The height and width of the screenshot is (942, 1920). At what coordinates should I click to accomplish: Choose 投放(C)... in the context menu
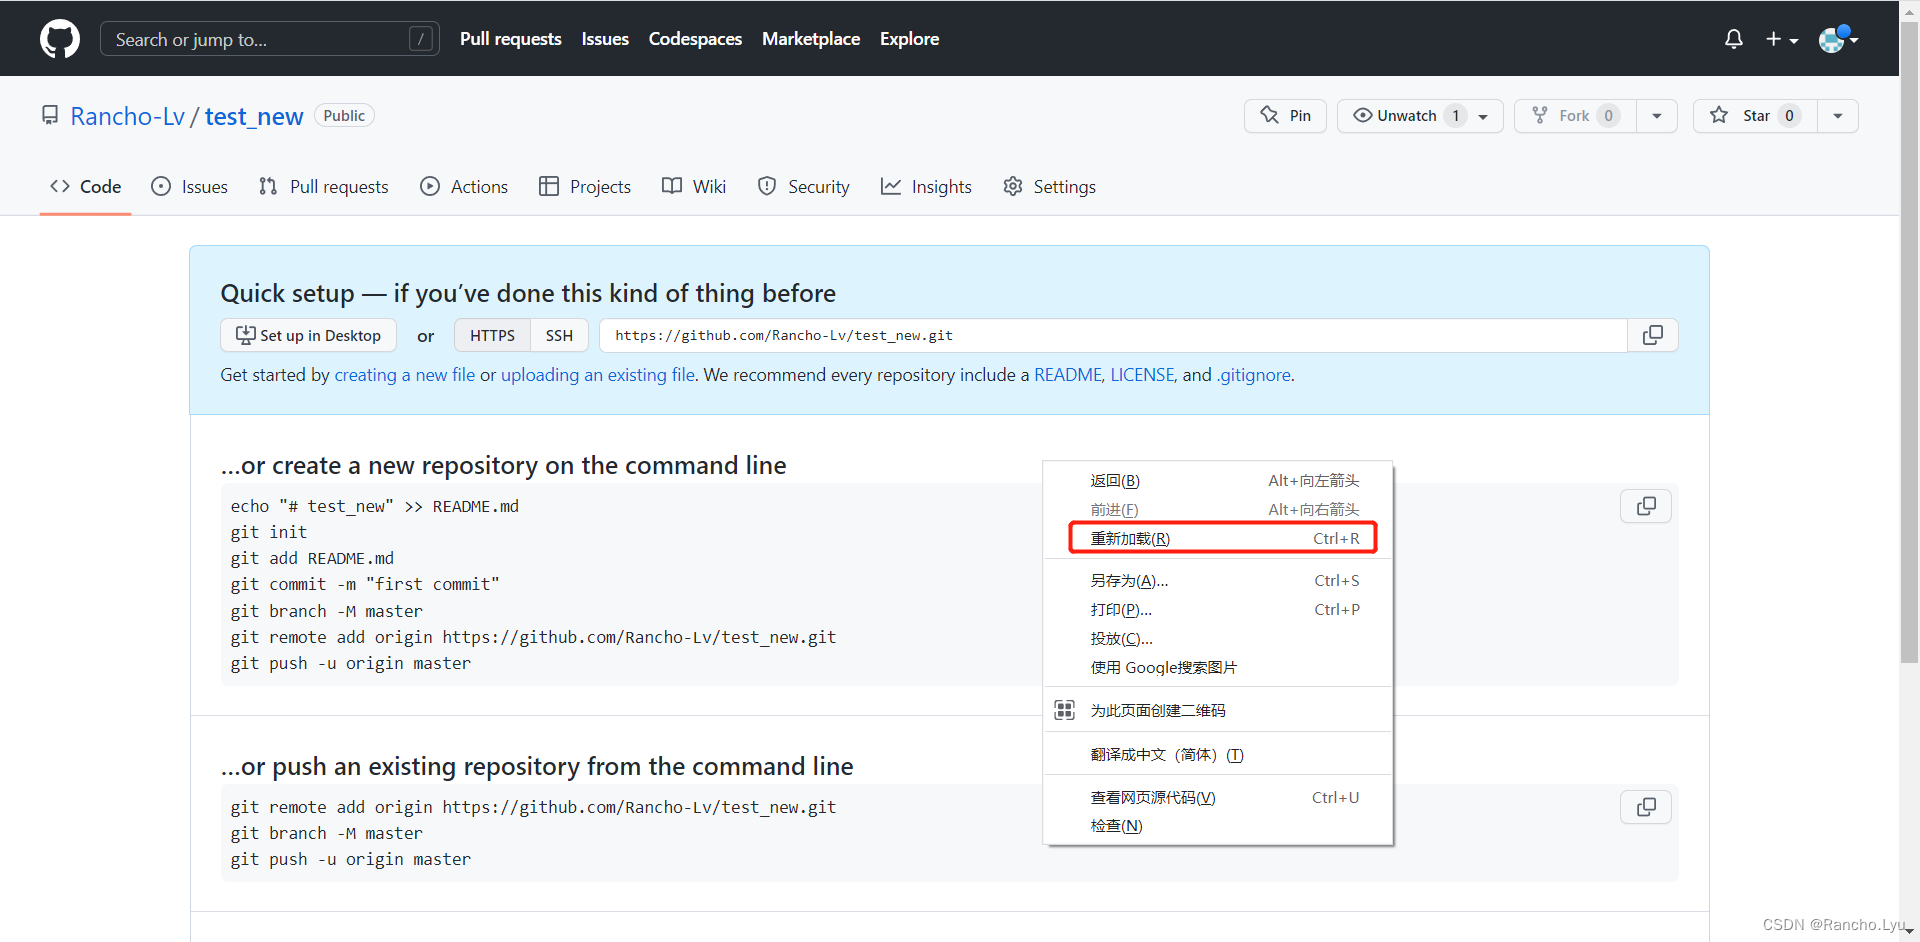pos(1218,639)
